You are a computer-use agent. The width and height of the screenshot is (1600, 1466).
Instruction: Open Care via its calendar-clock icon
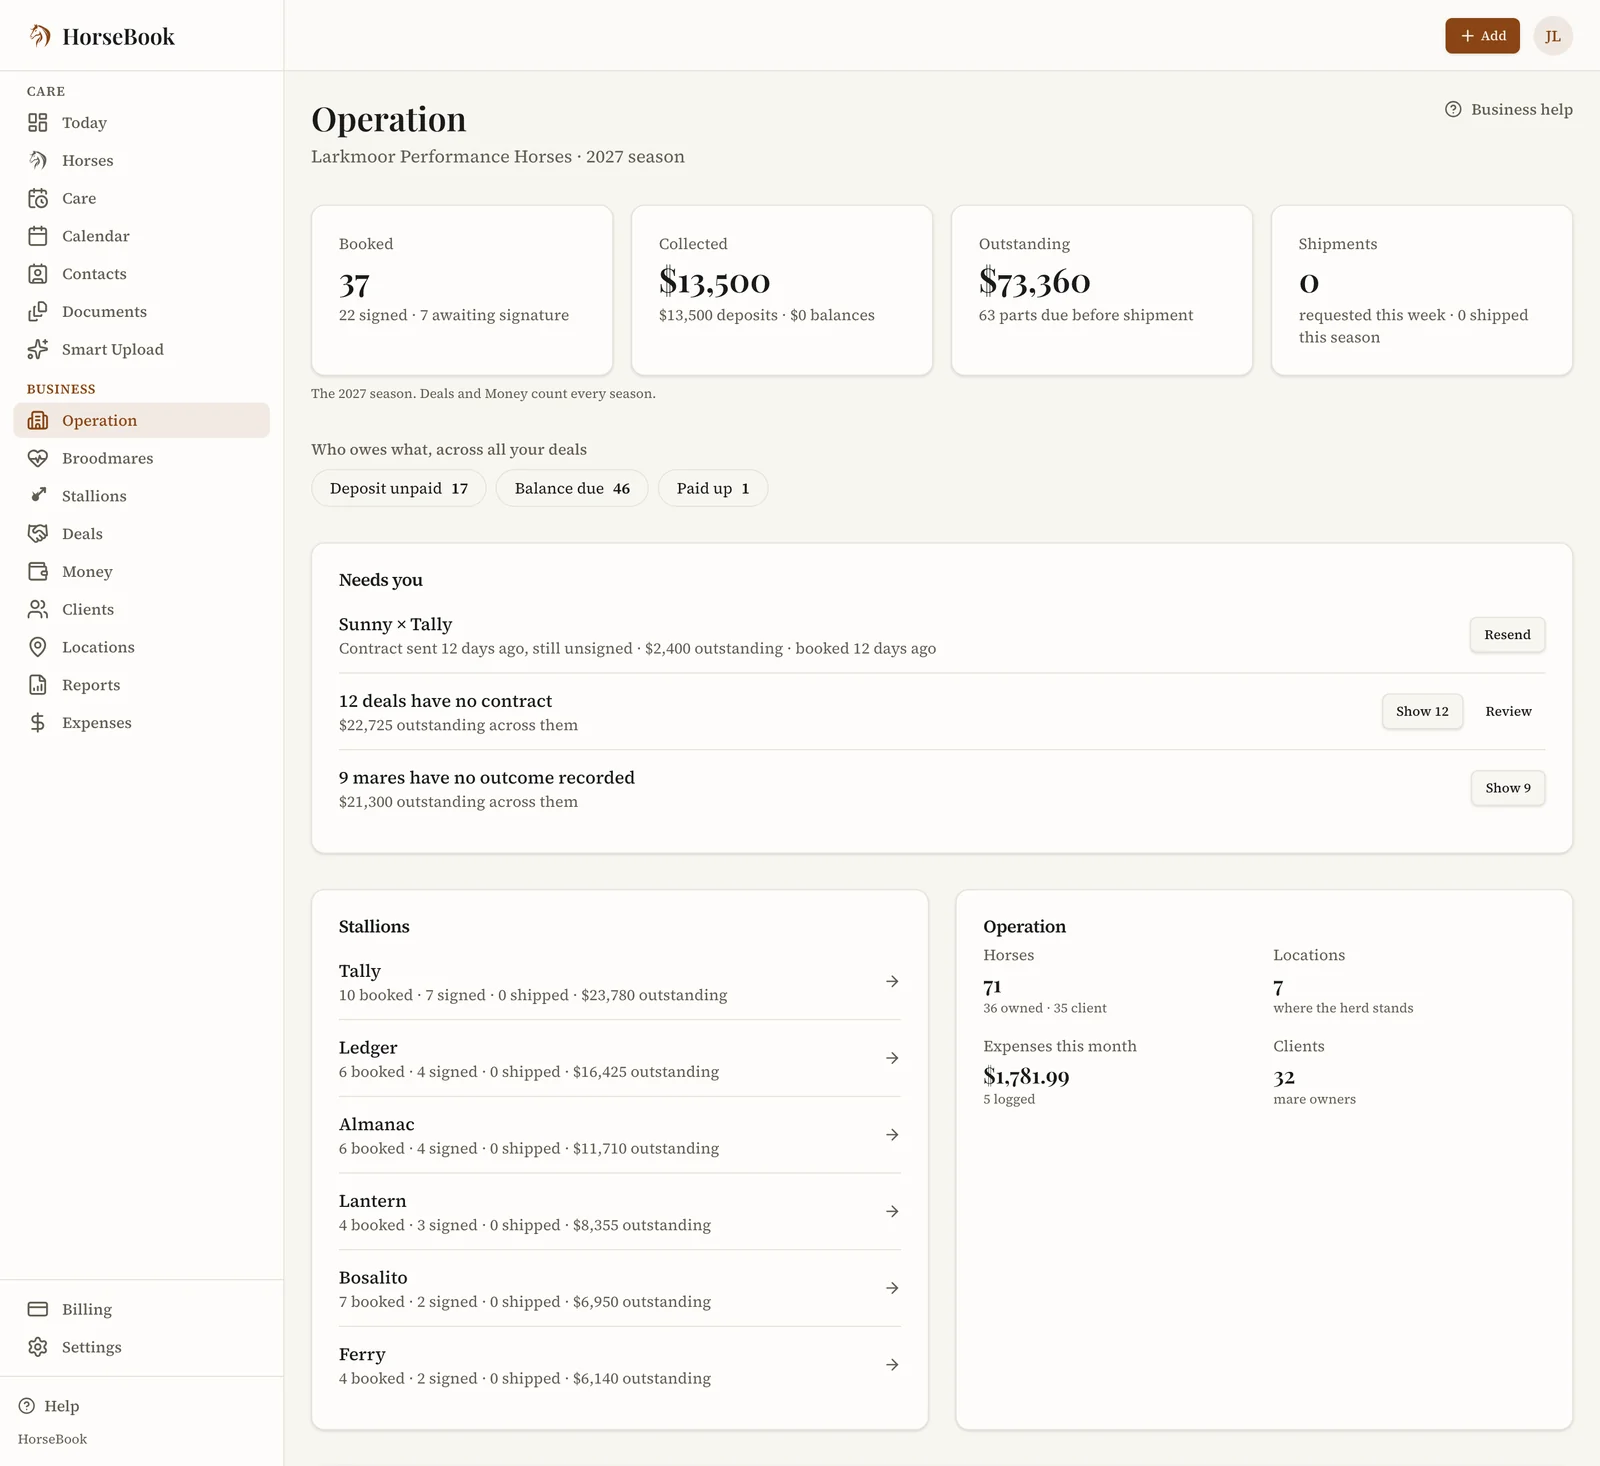[x=38, y=198]
